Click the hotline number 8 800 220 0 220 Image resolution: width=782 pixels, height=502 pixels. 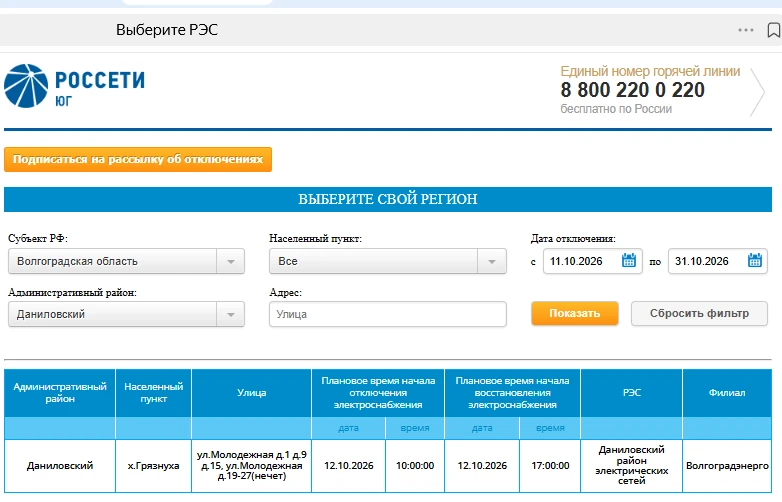click(x=632, y=90)
